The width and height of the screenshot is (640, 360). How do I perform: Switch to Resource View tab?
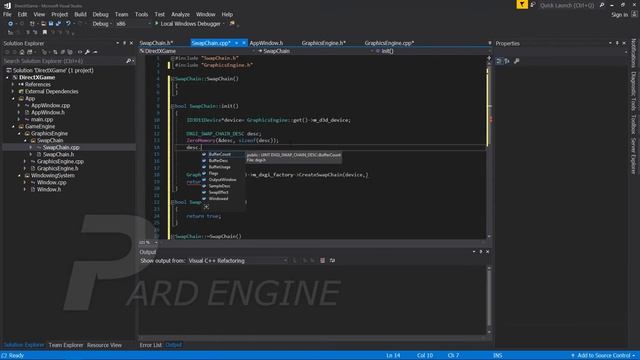(104, 345)
